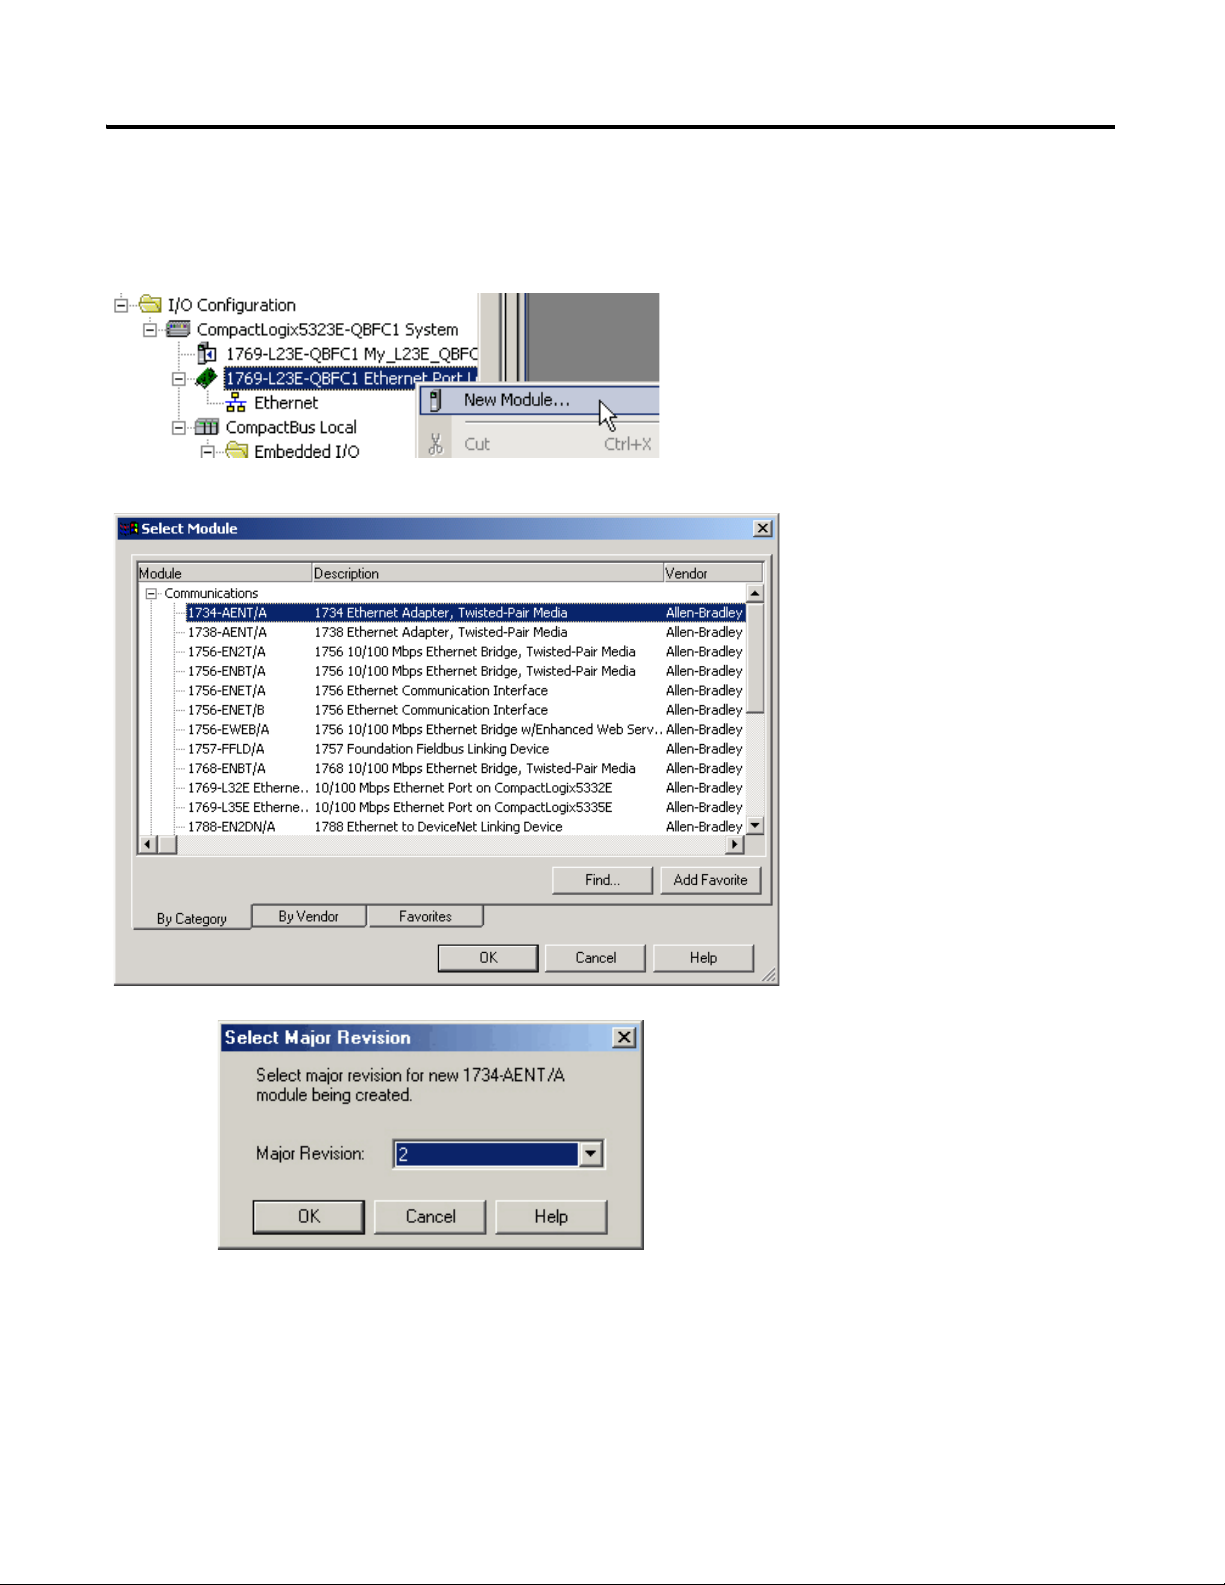Collapse the Embedded I/O node
Screen dimensions: 1225x1585
click(208, 451)
